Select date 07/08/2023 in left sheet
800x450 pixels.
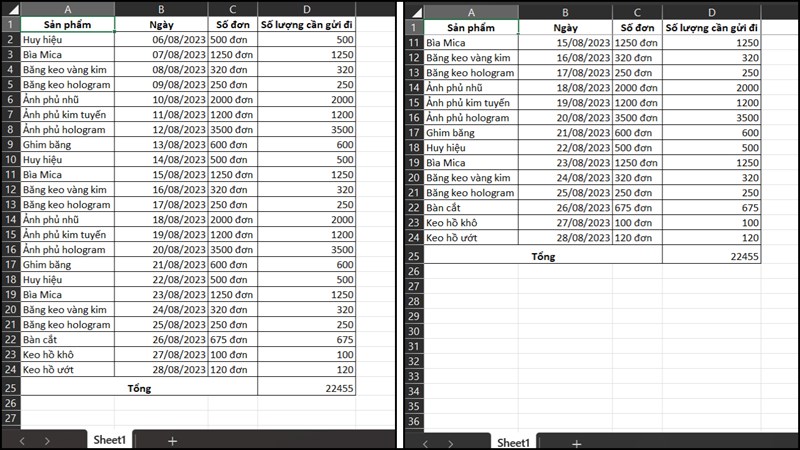[161, 55]
